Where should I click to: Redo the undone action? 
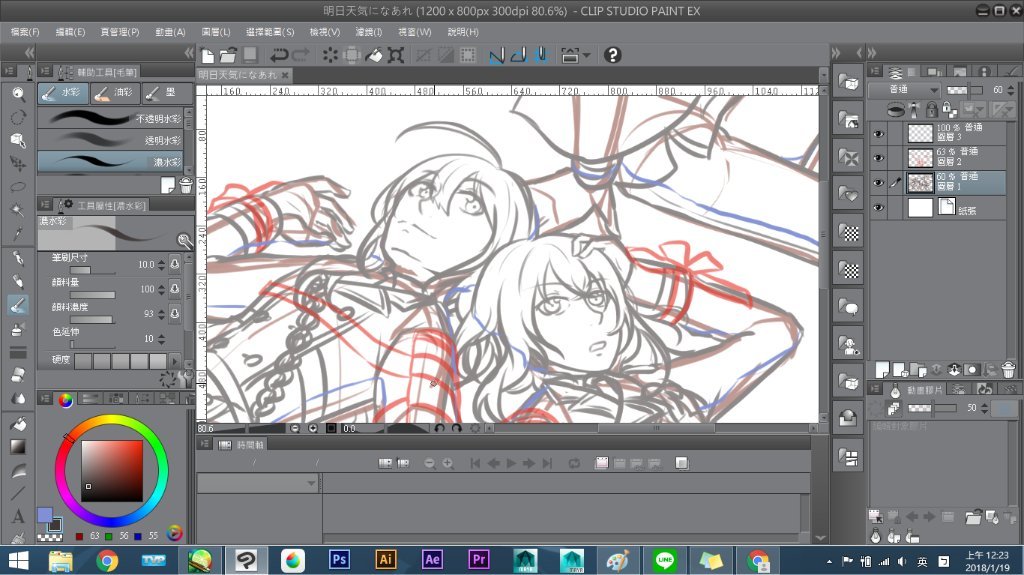click(301, 56)
